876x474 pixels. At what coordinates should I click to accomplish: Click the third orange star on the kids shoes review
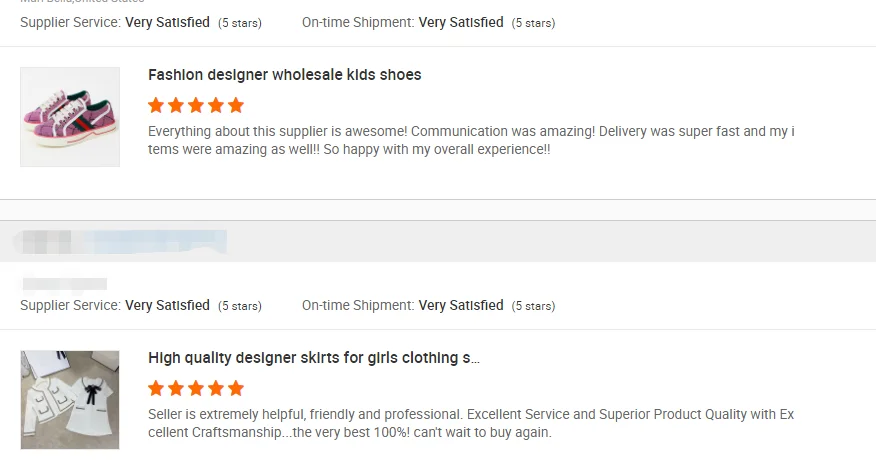196,105
